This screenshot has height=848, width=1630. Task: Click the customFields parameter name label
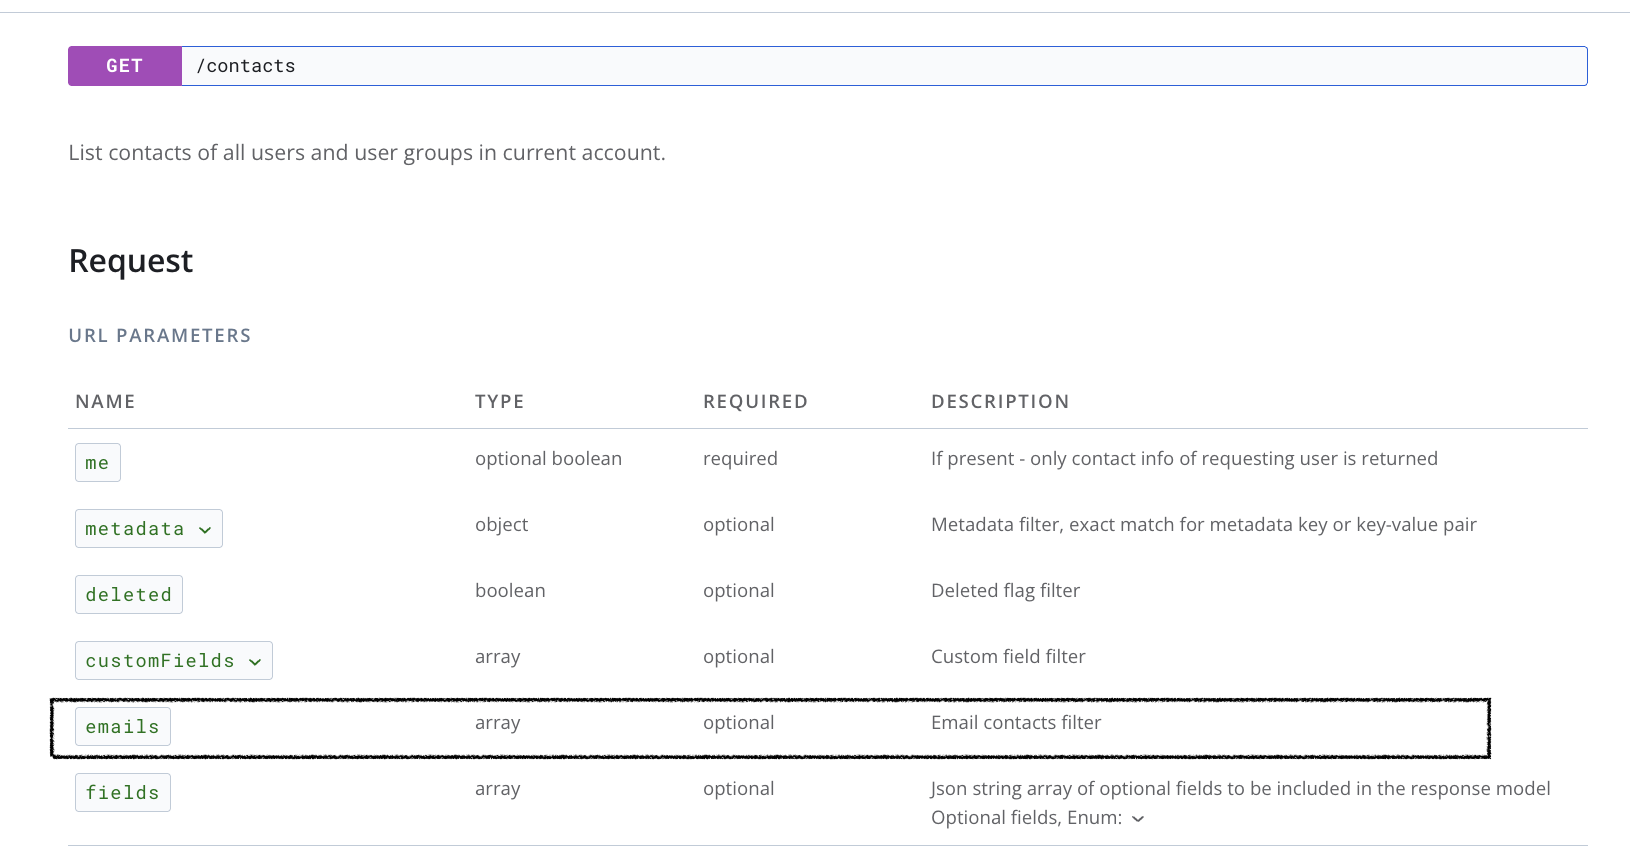point(160,661)
